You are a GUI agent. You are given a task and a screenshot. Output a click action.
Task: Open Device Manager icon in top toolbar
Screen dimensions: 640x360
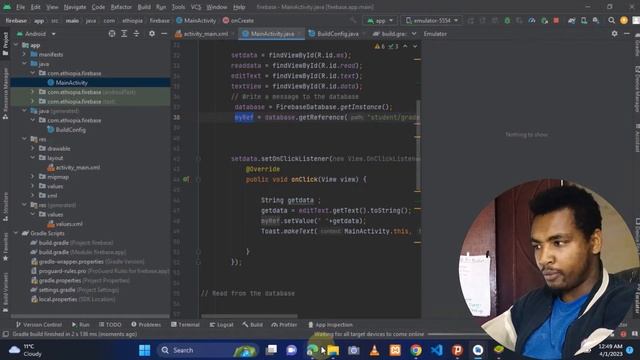click(584, 20)
